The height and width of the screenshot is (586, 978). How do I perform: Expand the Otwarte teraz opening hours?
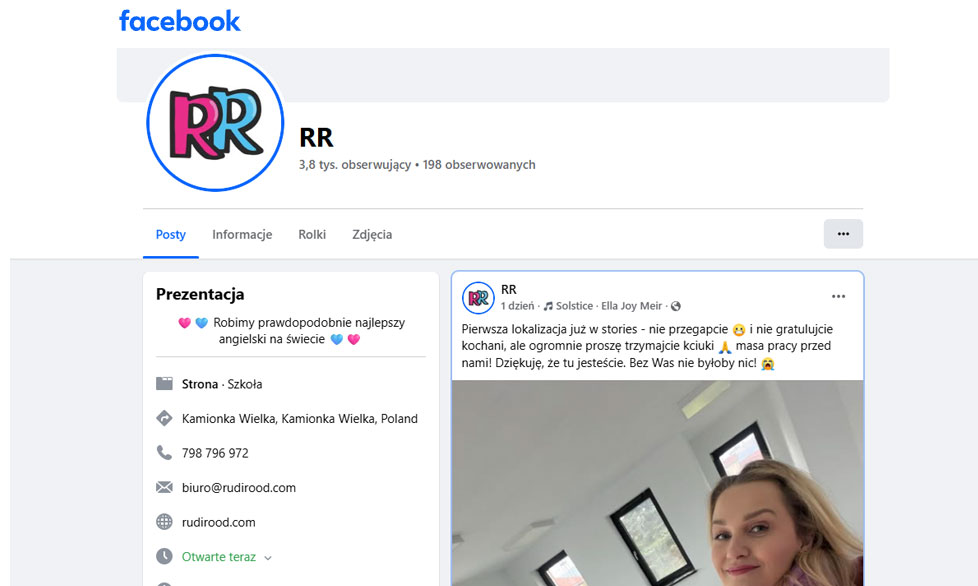point(268,558)
